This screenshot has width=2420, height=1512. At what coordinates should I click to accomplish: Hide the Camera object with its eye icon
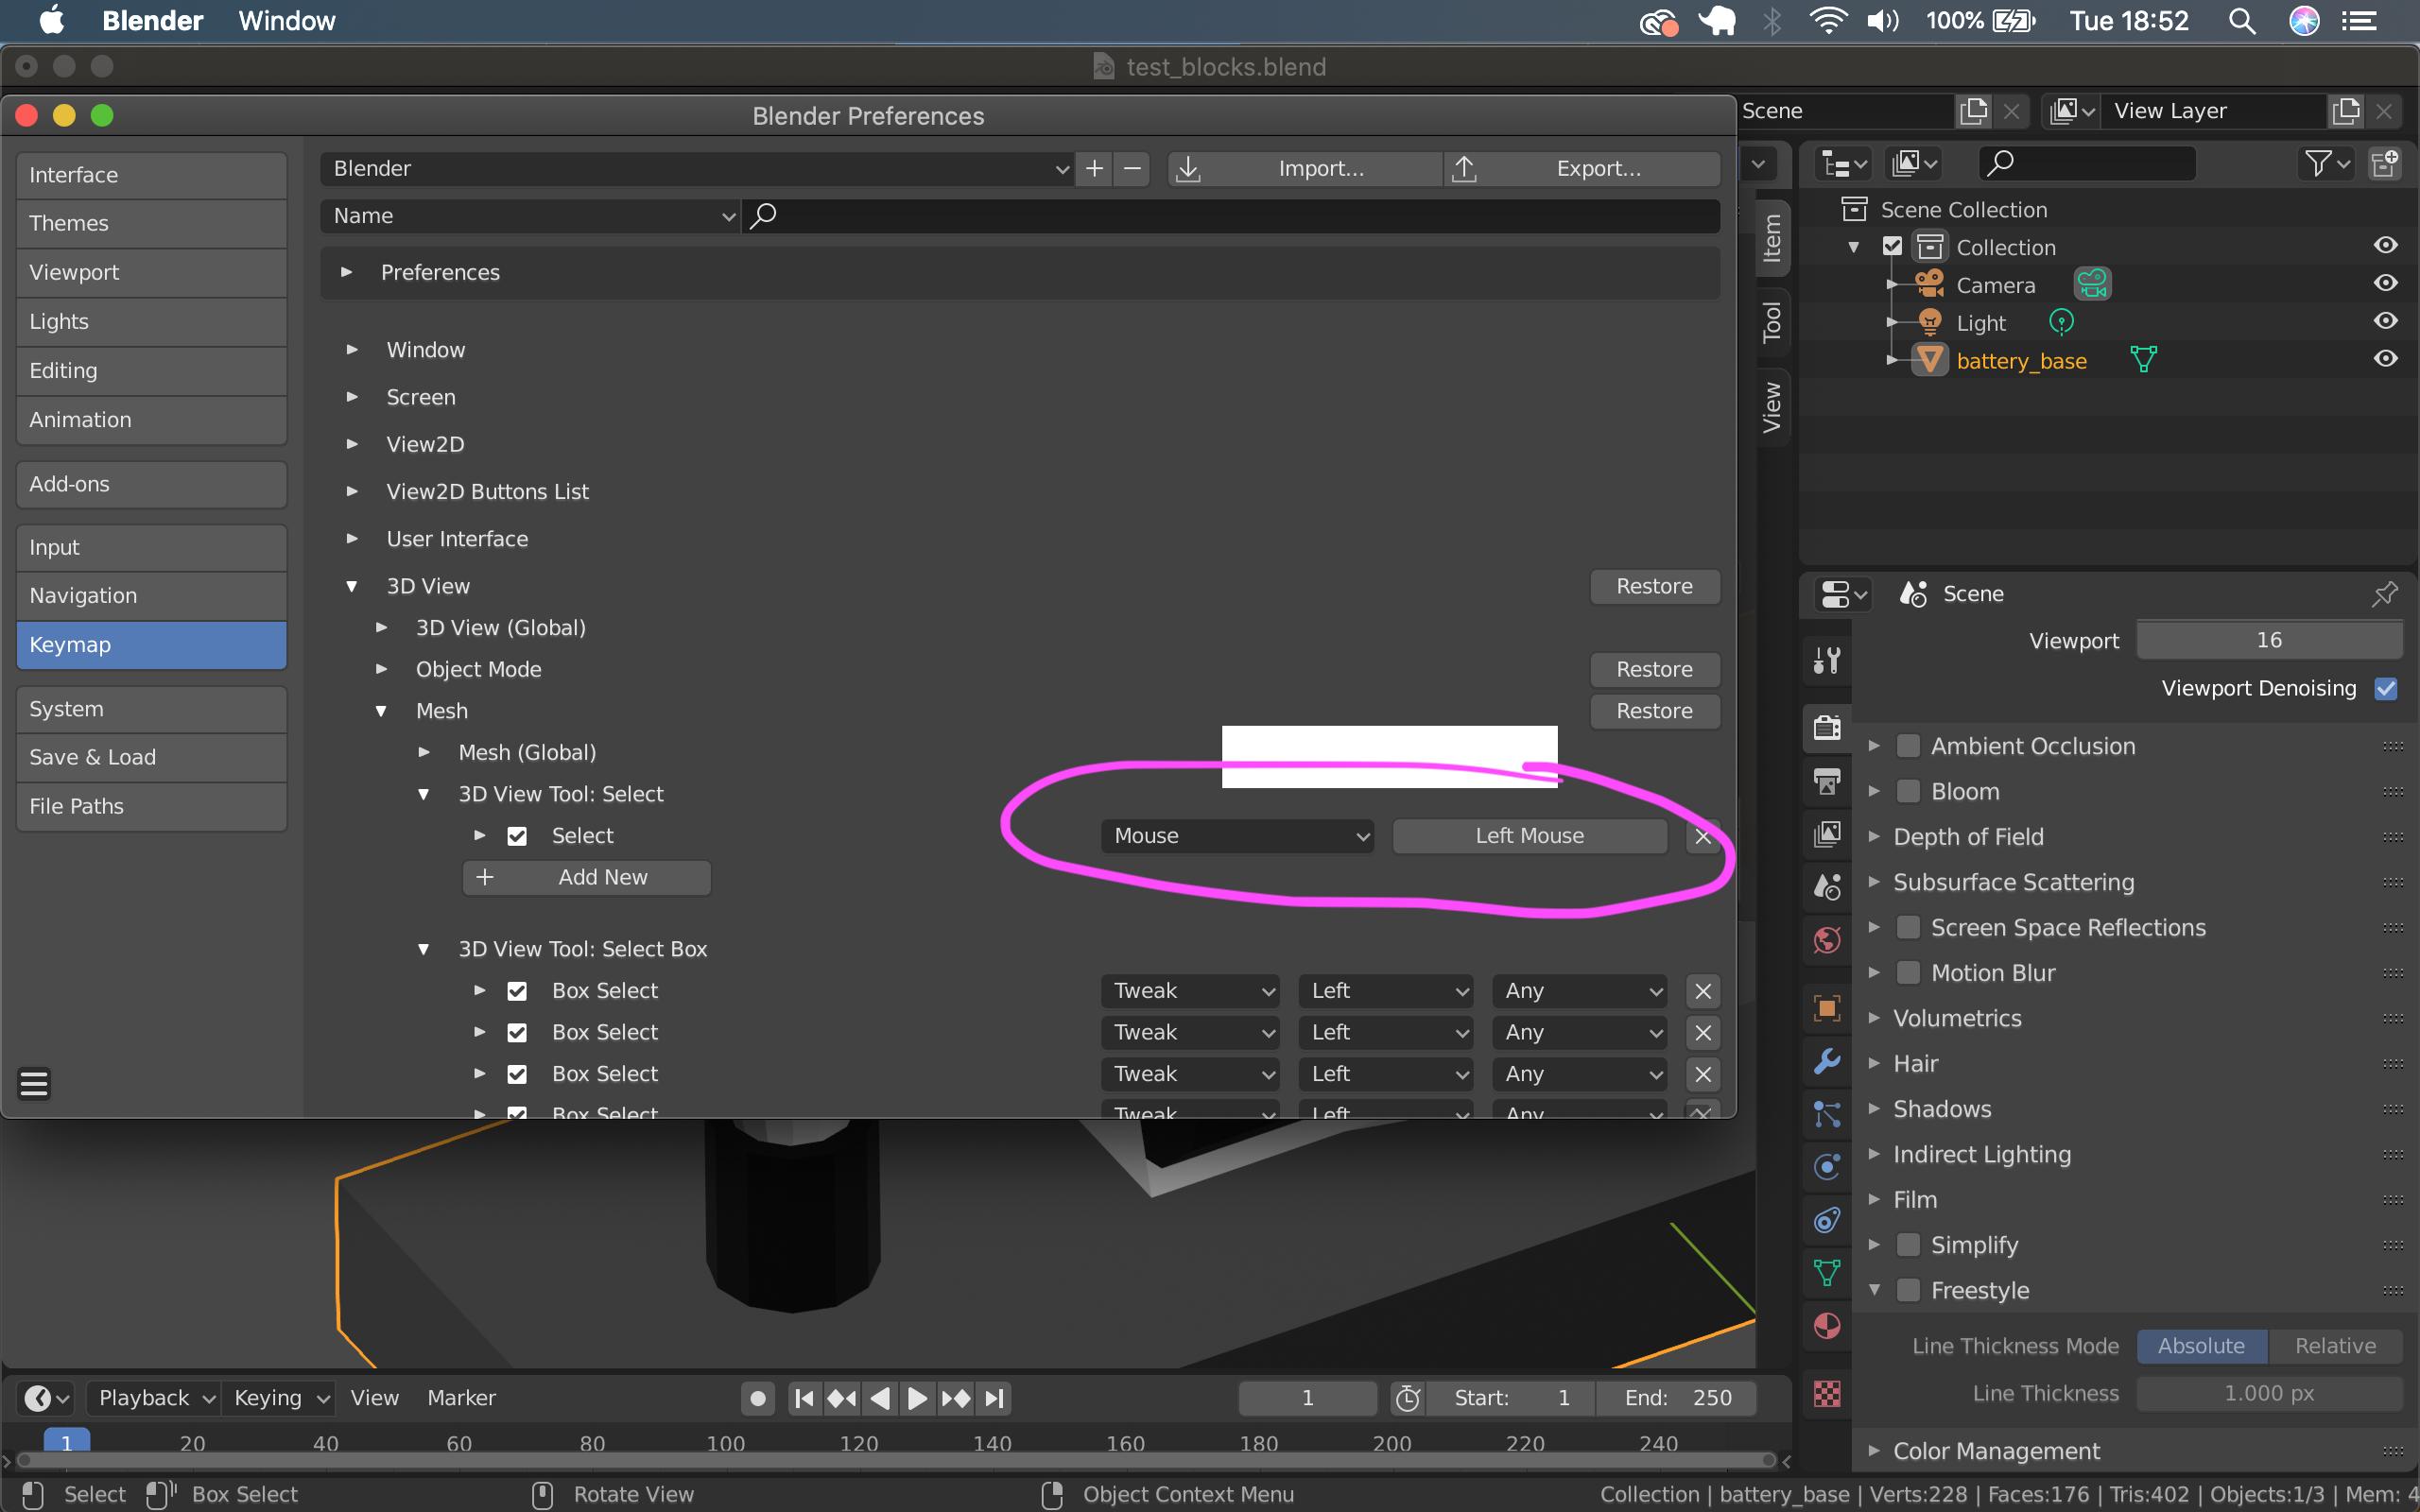2385,283
